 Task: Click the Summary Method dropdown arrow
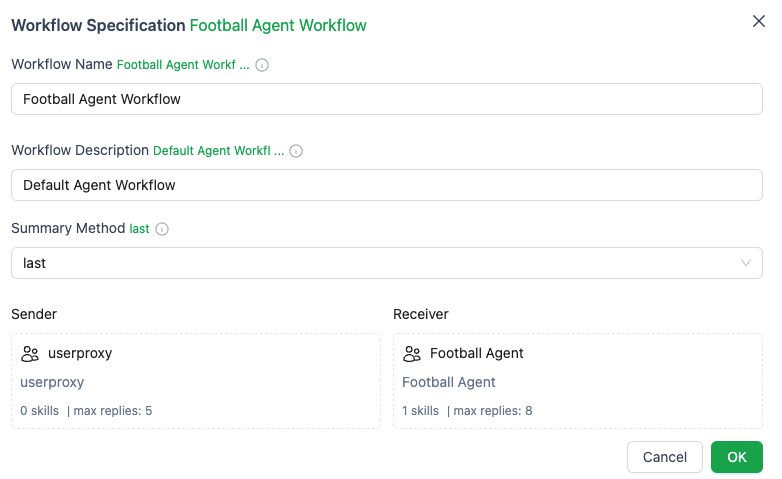pos(746,263)
